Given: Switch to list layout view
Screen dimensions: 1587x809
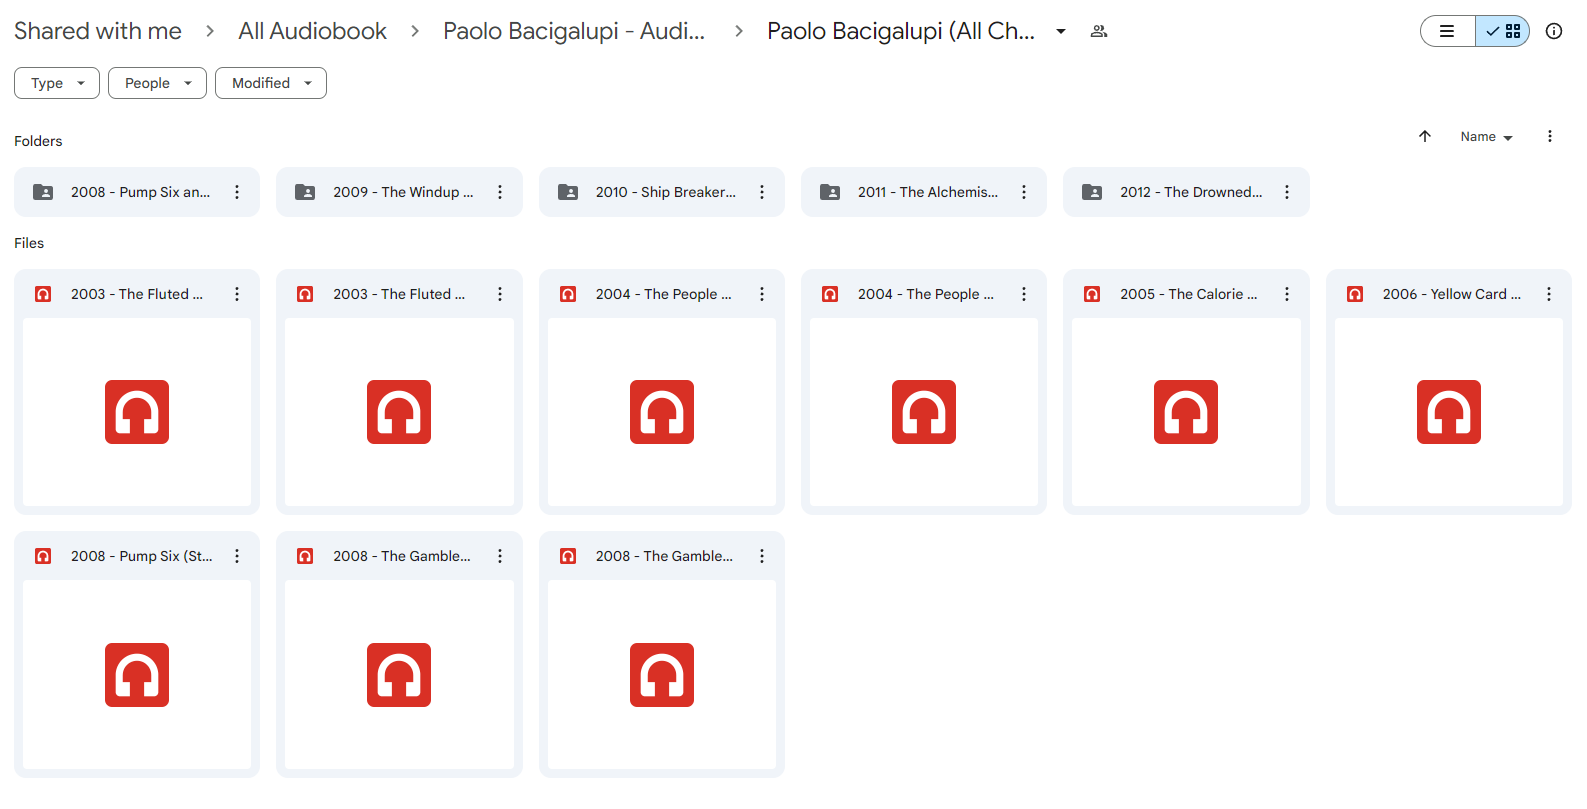Looking at the screenshot, I should tap(1447, 31).
